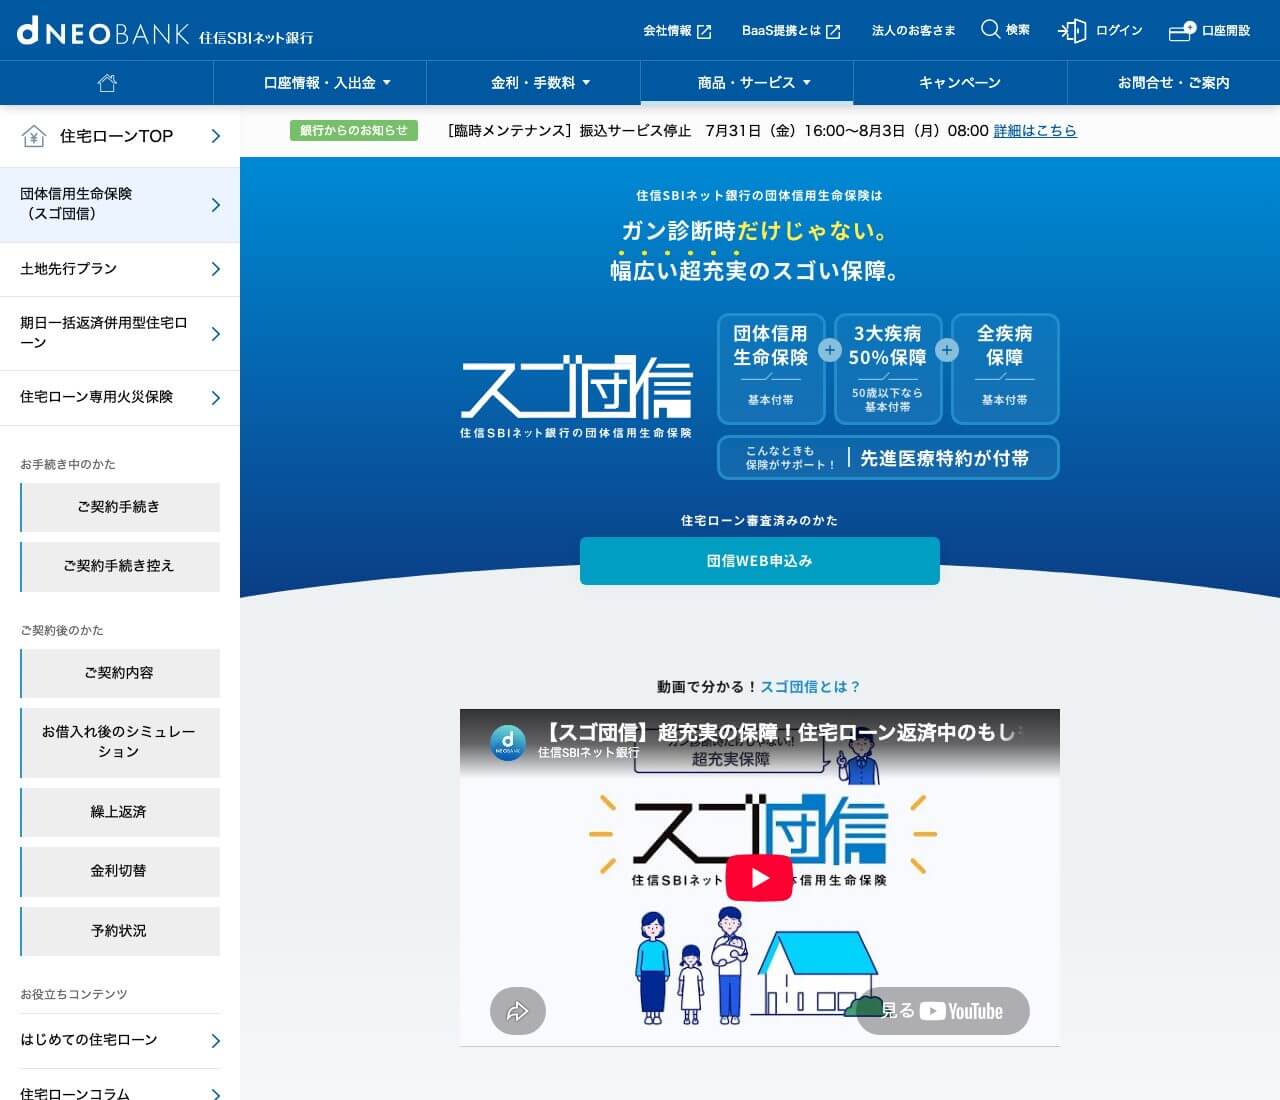Click the 金利切替 button
1280x1100 pixels.
click(120, 871)
